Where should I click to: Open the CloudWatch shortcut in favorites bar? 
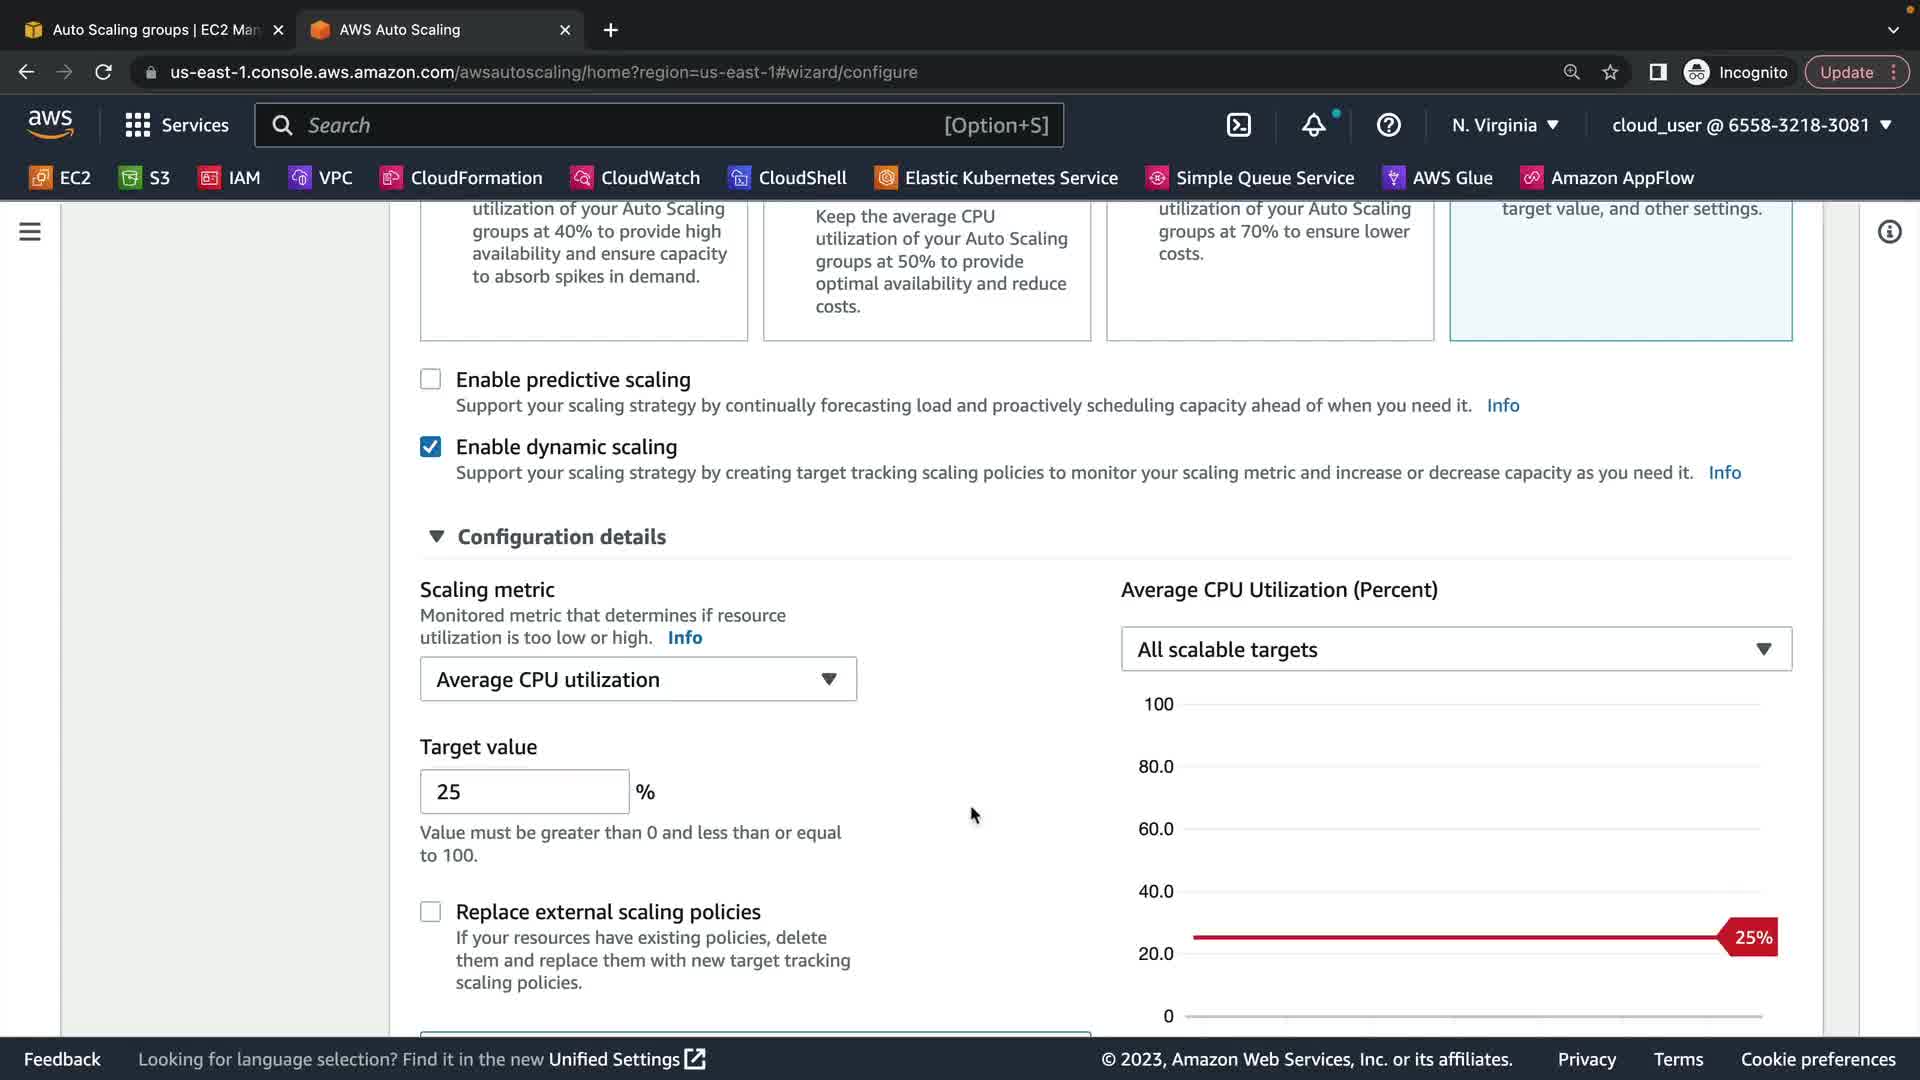pyautogui.click(x=635, y=178)
